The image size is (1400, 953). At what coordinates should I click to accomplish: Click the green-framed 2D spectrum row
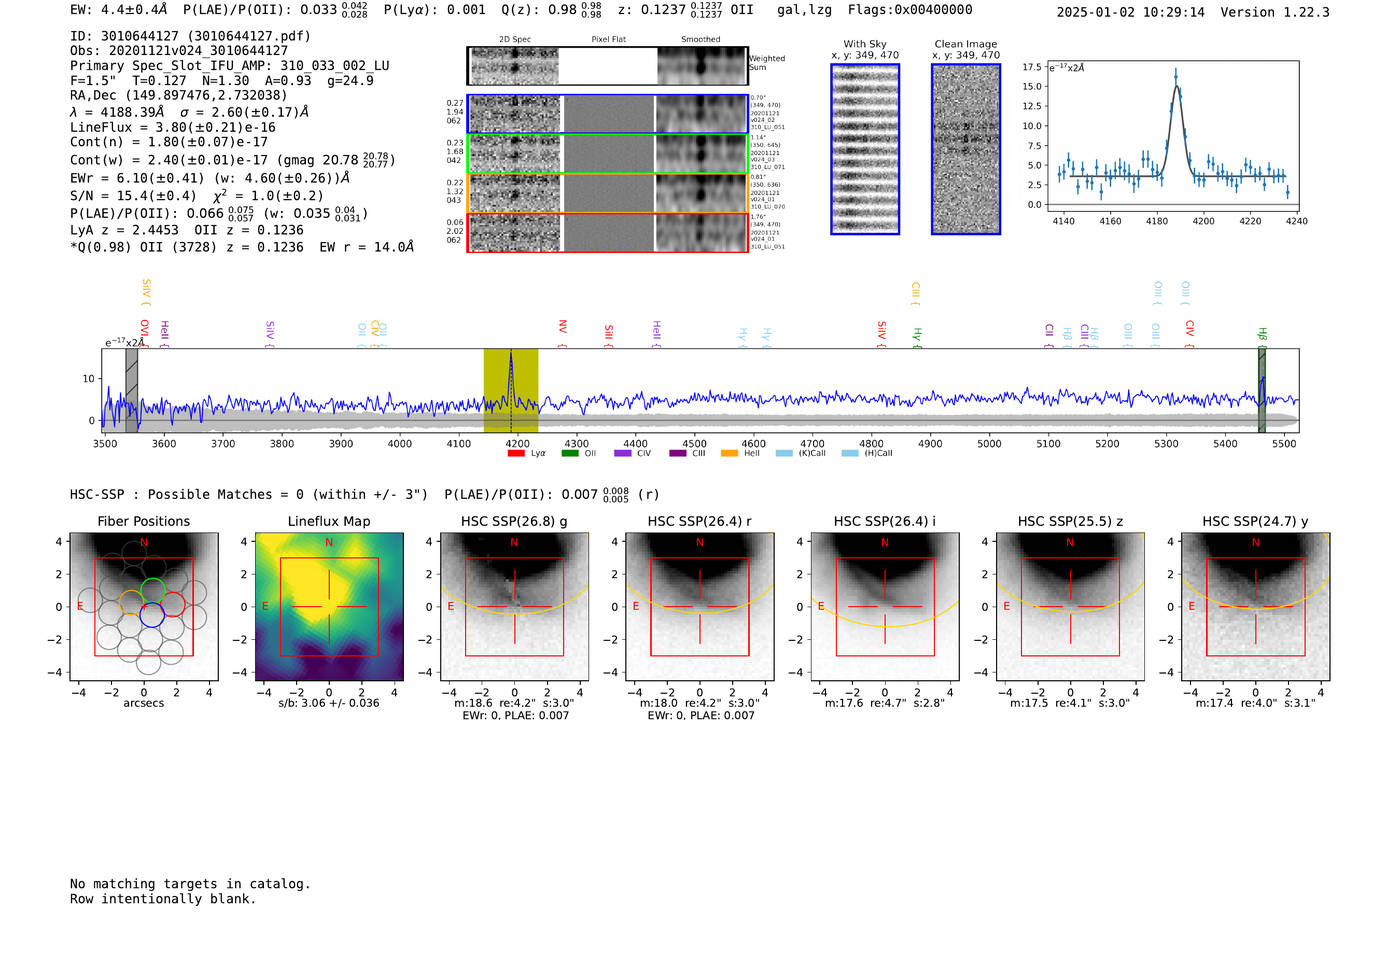pyautogui.click(x=608, y=154)
